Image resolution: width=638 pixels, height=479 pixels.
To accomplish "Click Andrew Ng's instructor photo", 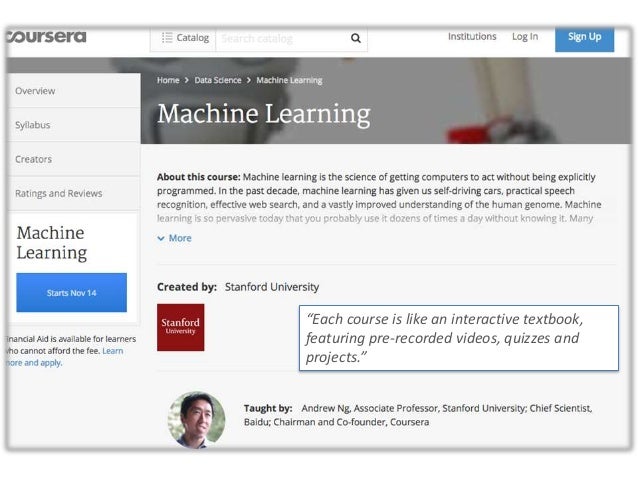I will coord(197,420).
